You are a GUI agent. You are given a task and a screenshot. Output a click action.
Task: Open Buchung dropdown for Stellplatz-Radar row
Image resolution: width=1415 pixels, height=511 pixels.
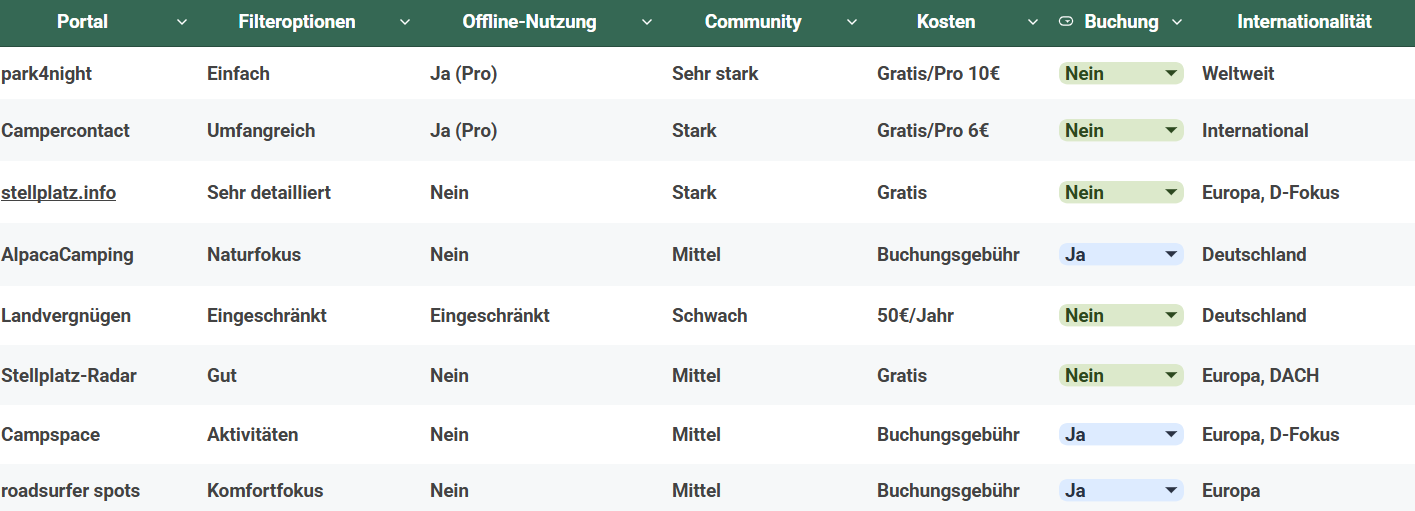click(1171, 376)
